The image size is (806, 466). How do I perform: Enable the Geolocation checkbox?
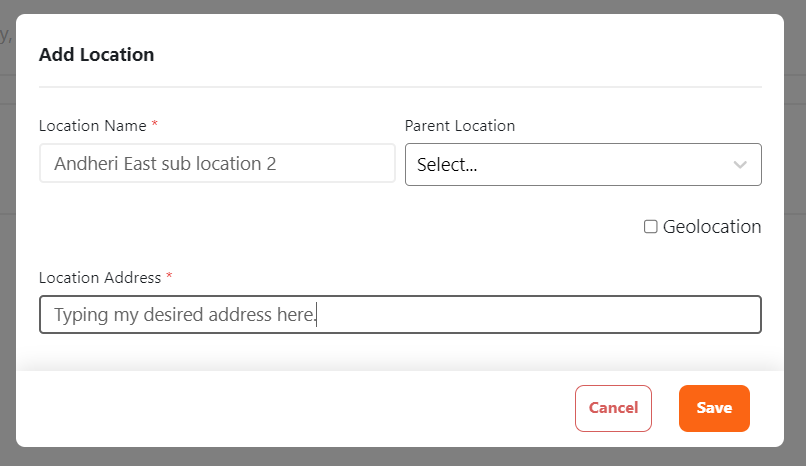coord(651,227)
